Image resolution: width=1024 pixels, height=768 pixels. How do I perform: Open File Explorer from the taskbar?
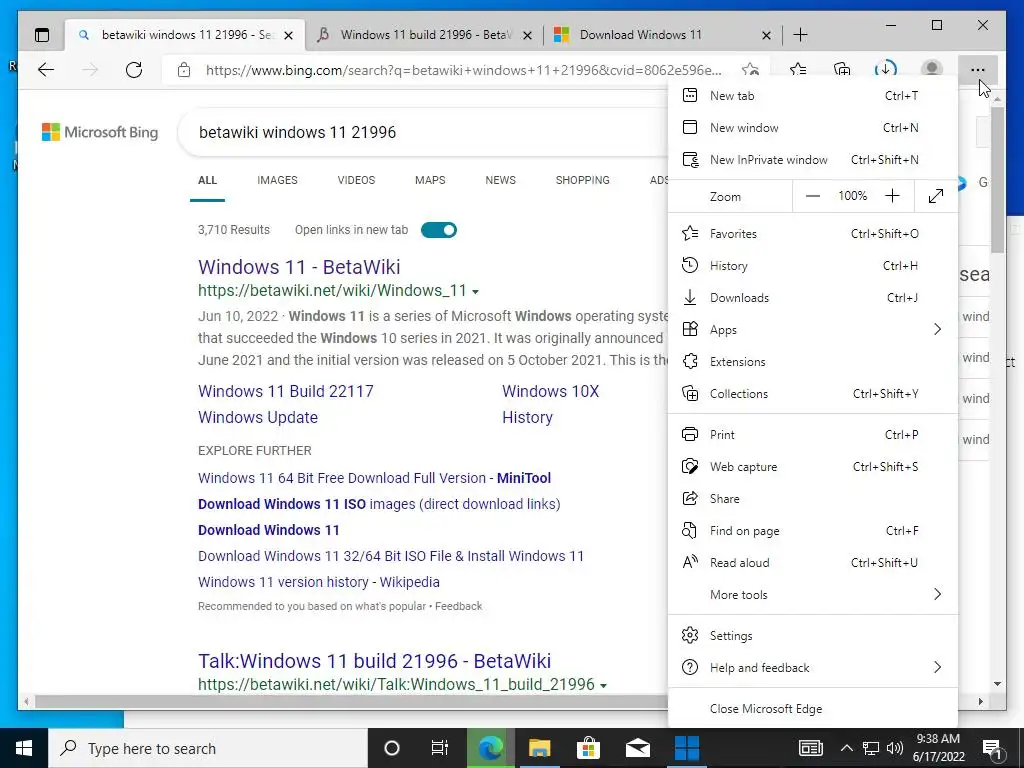pos(539,748)
